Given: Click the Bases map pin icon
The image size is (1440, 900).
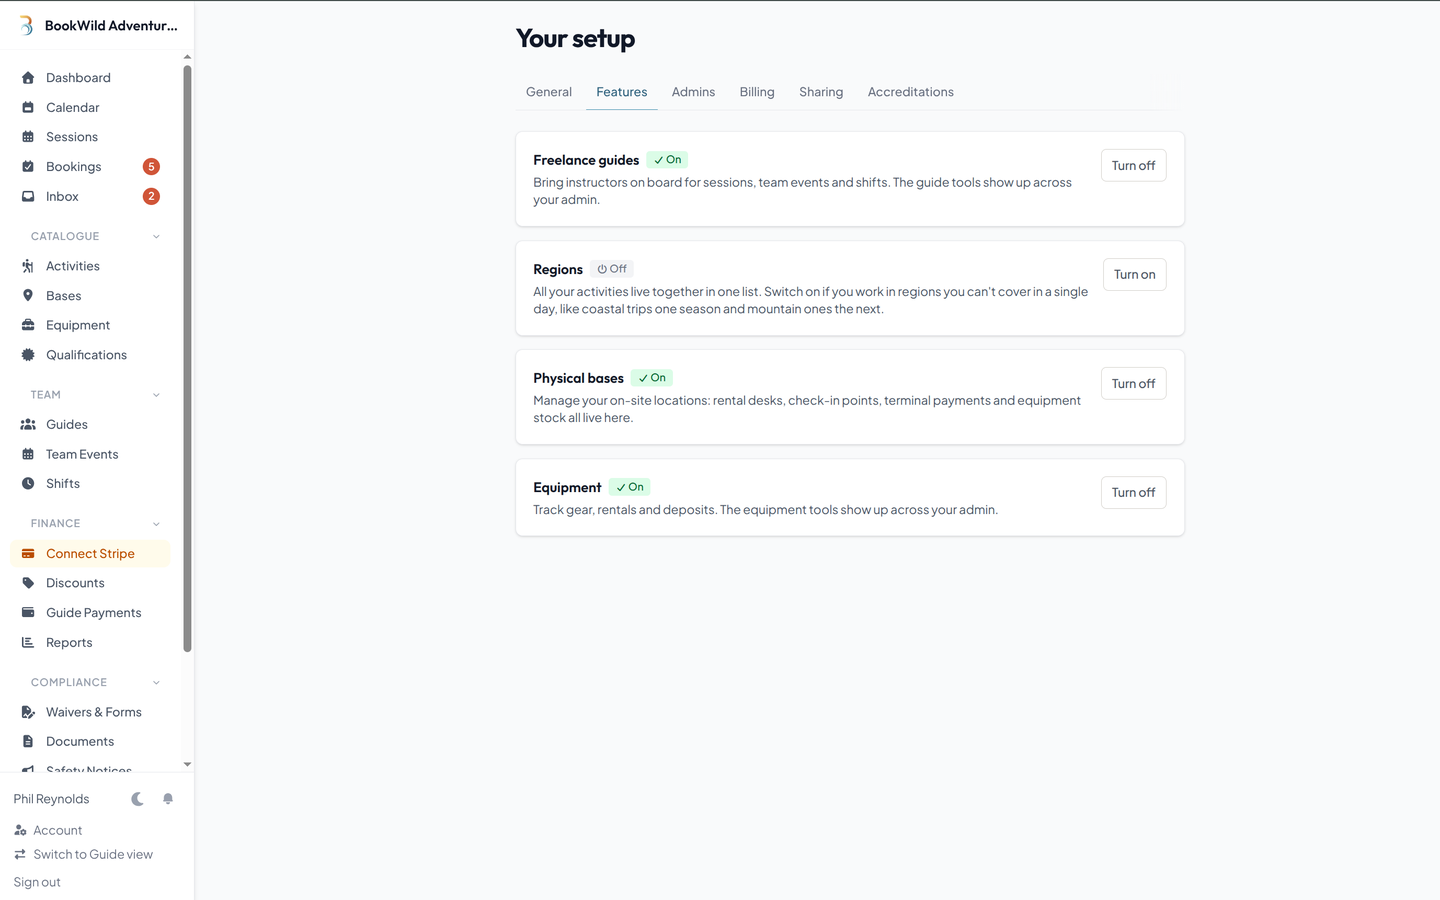Looking at the screenshot, I should (x=28, y=296).
